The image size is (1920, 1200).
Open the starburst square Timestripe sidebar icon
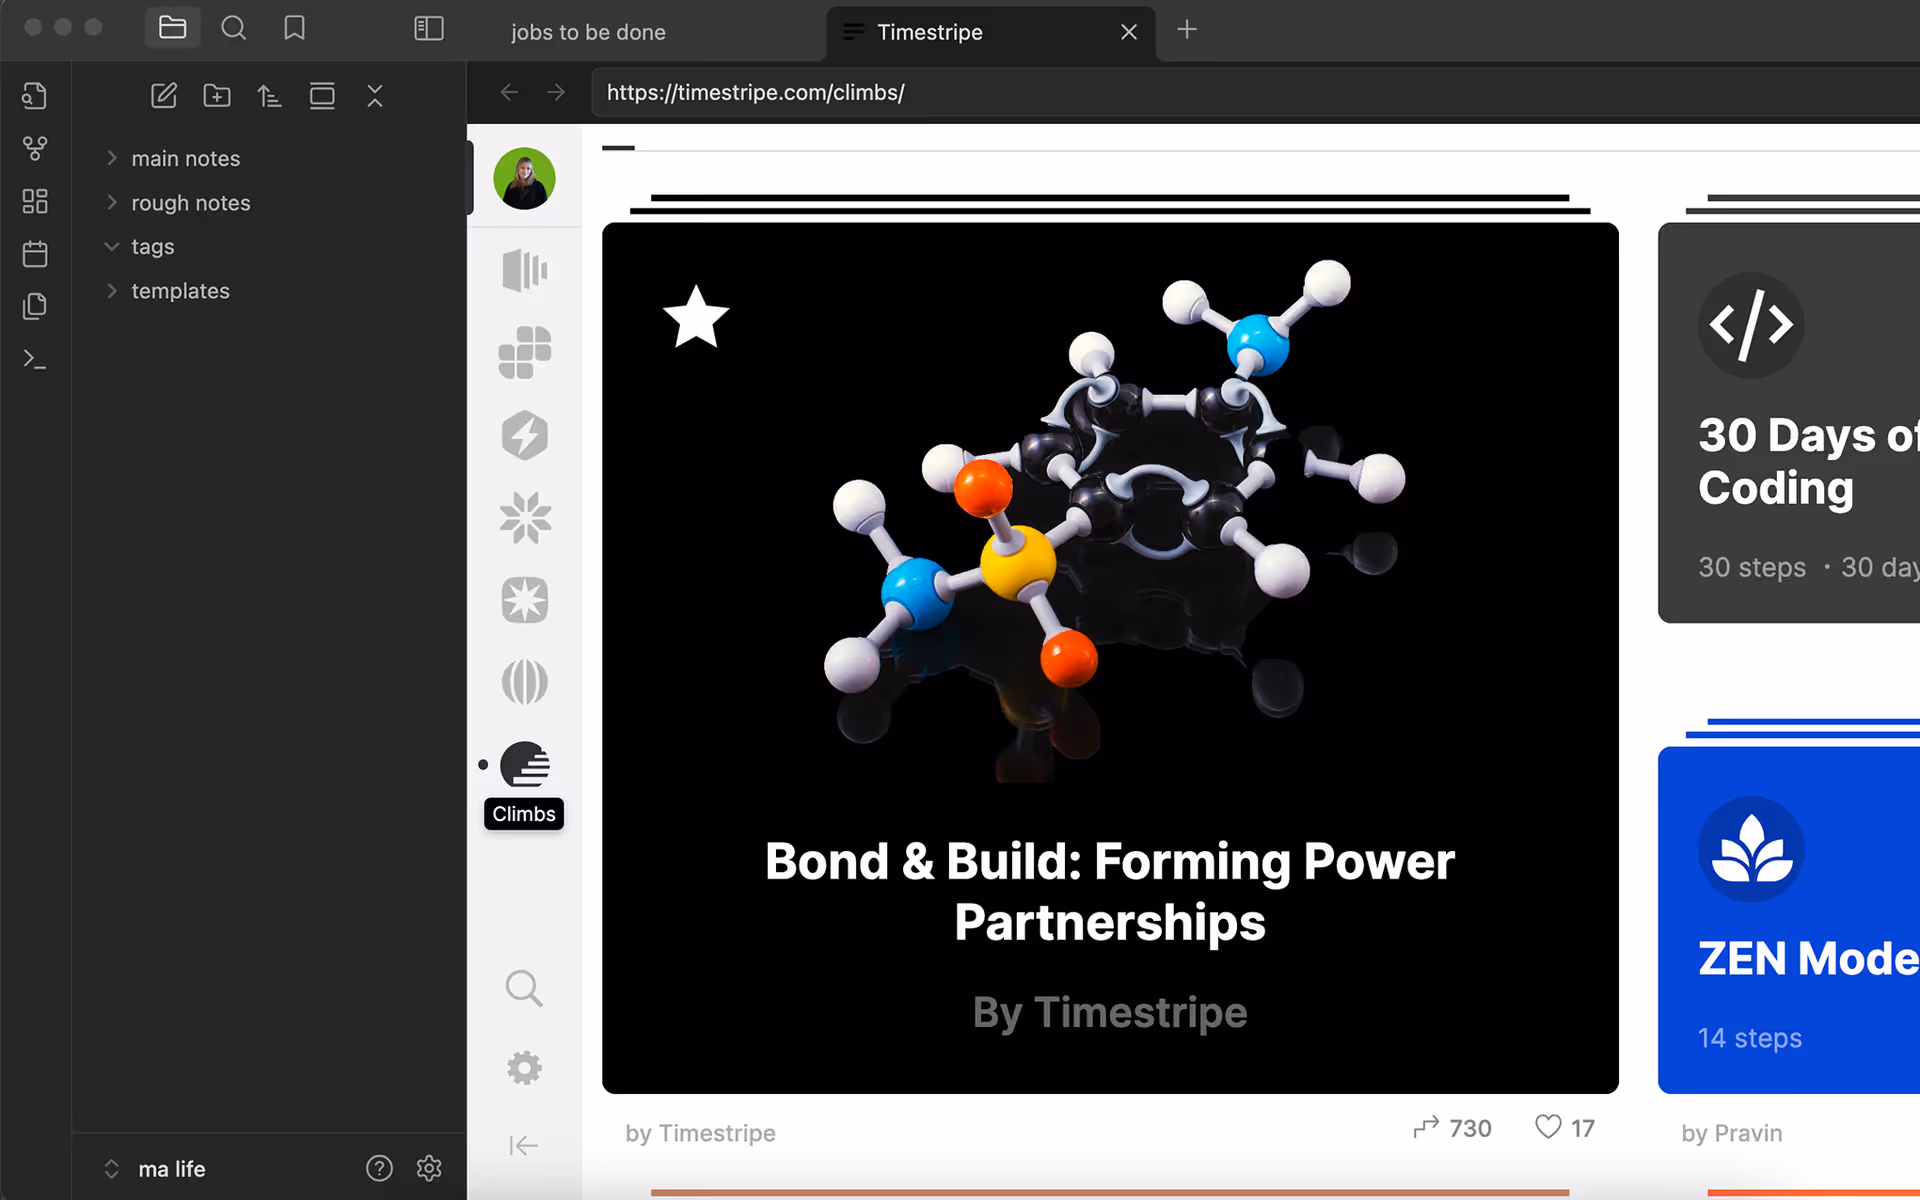tap(524, 600)
